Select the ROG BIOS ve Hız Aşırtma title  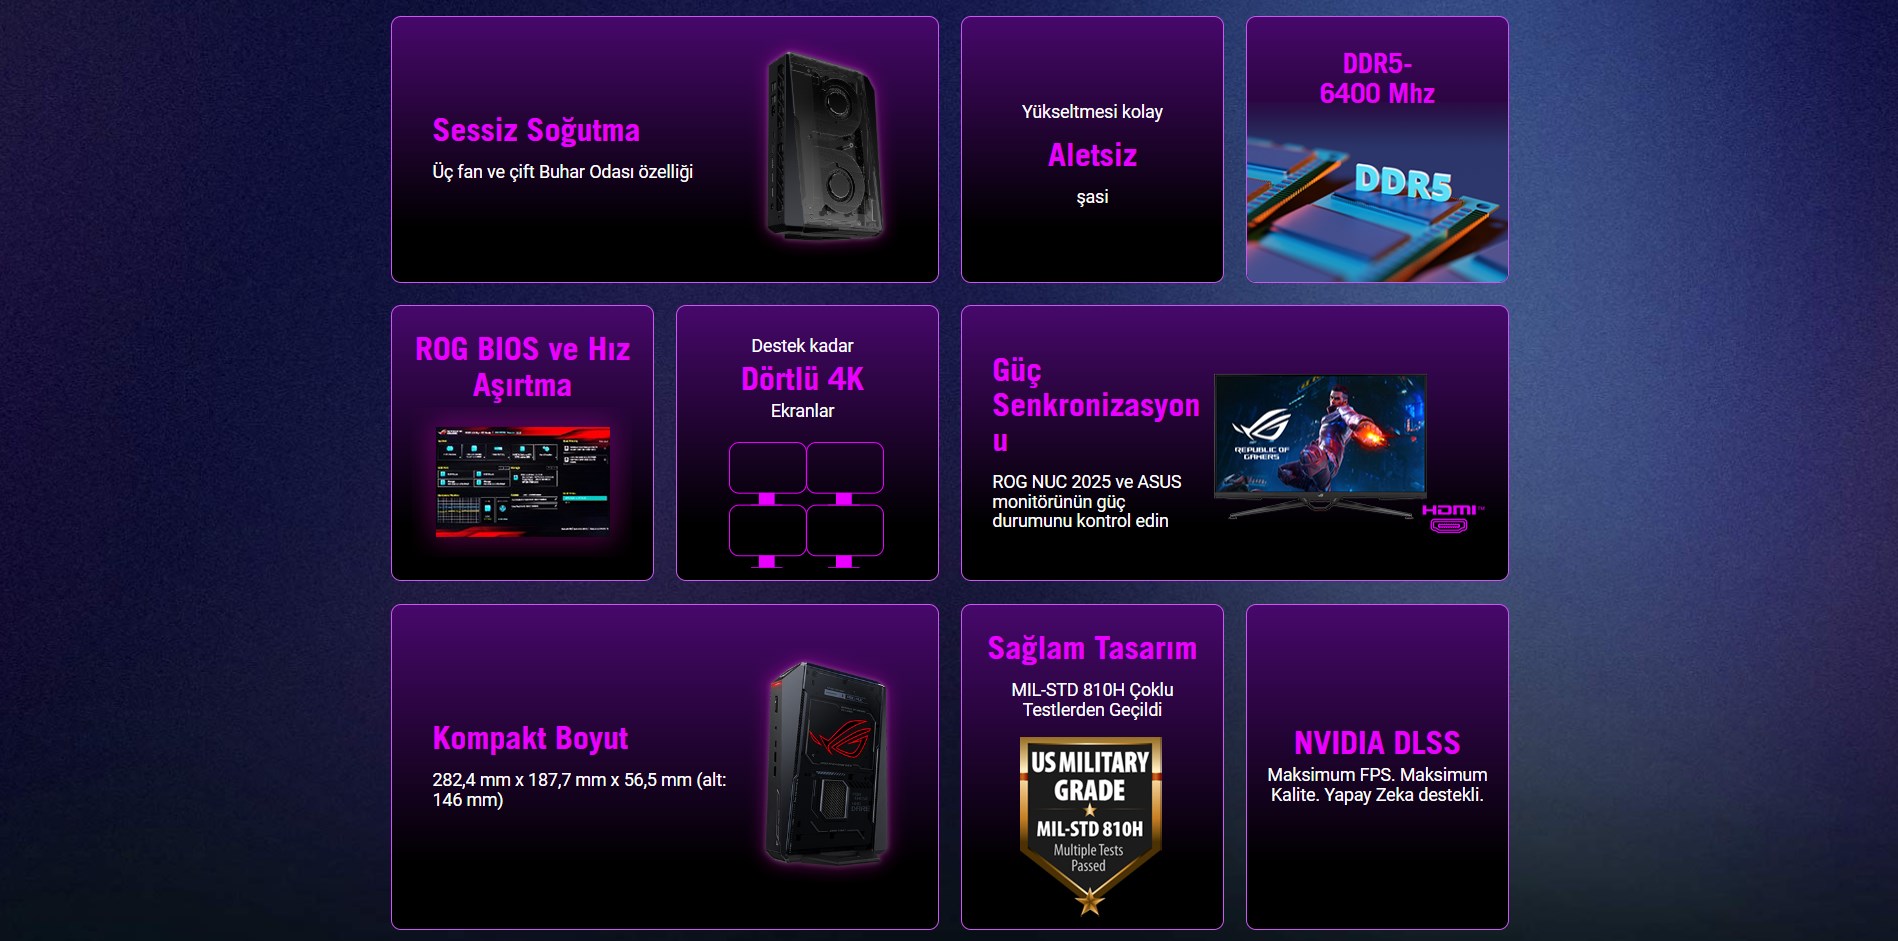tap(522, 367)
